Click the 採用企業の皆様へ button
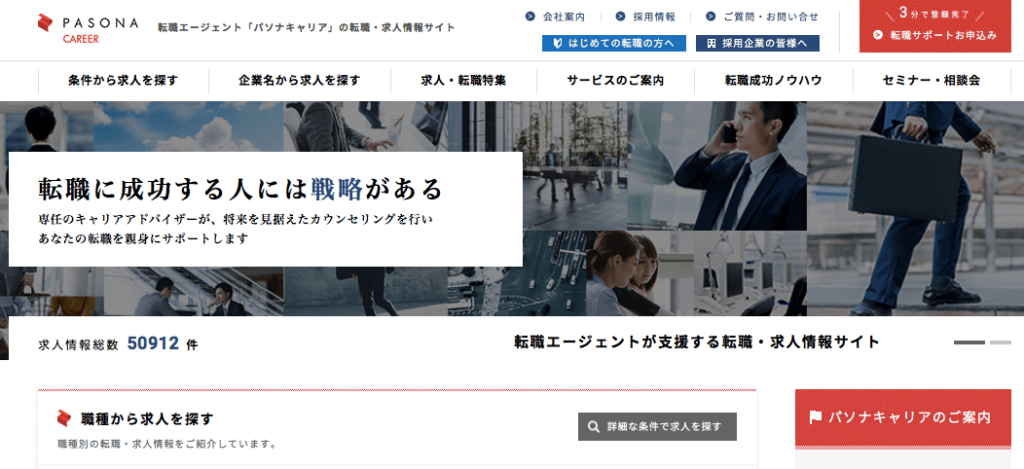1024x469 pixels. click(758, 43)
